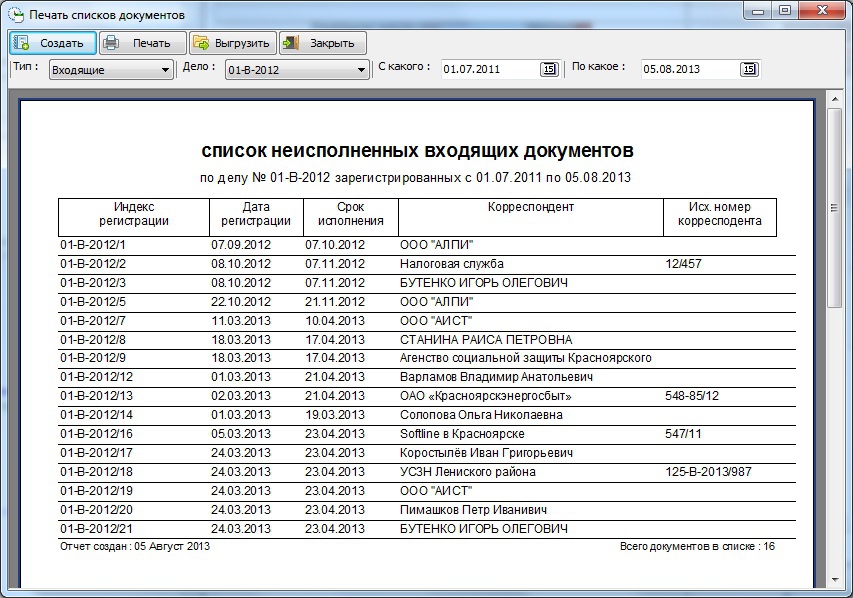The width and height of the screenshot is (853, 598).
Task: Maximize the Печать списков документов window
Action: (x=784, y=10)
